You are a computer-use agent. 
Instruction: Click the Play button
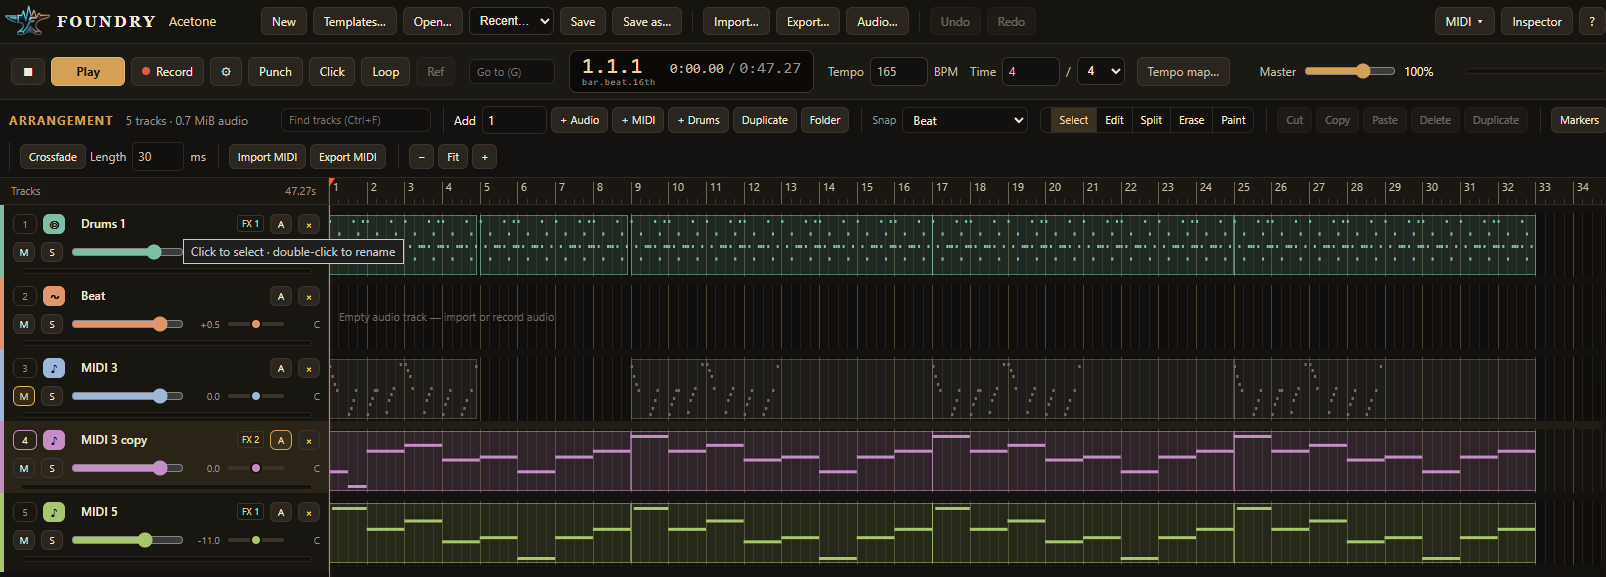pyautogui.click(x=88, y=72)
